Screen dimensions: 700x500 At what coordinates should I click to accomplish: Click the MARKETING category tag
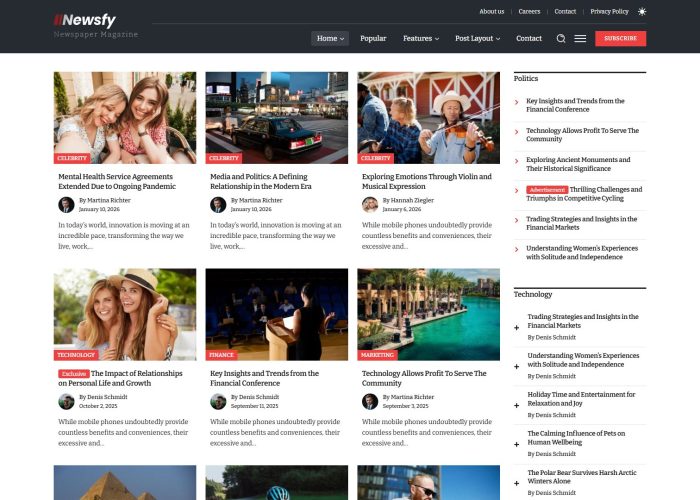[377, 355]
